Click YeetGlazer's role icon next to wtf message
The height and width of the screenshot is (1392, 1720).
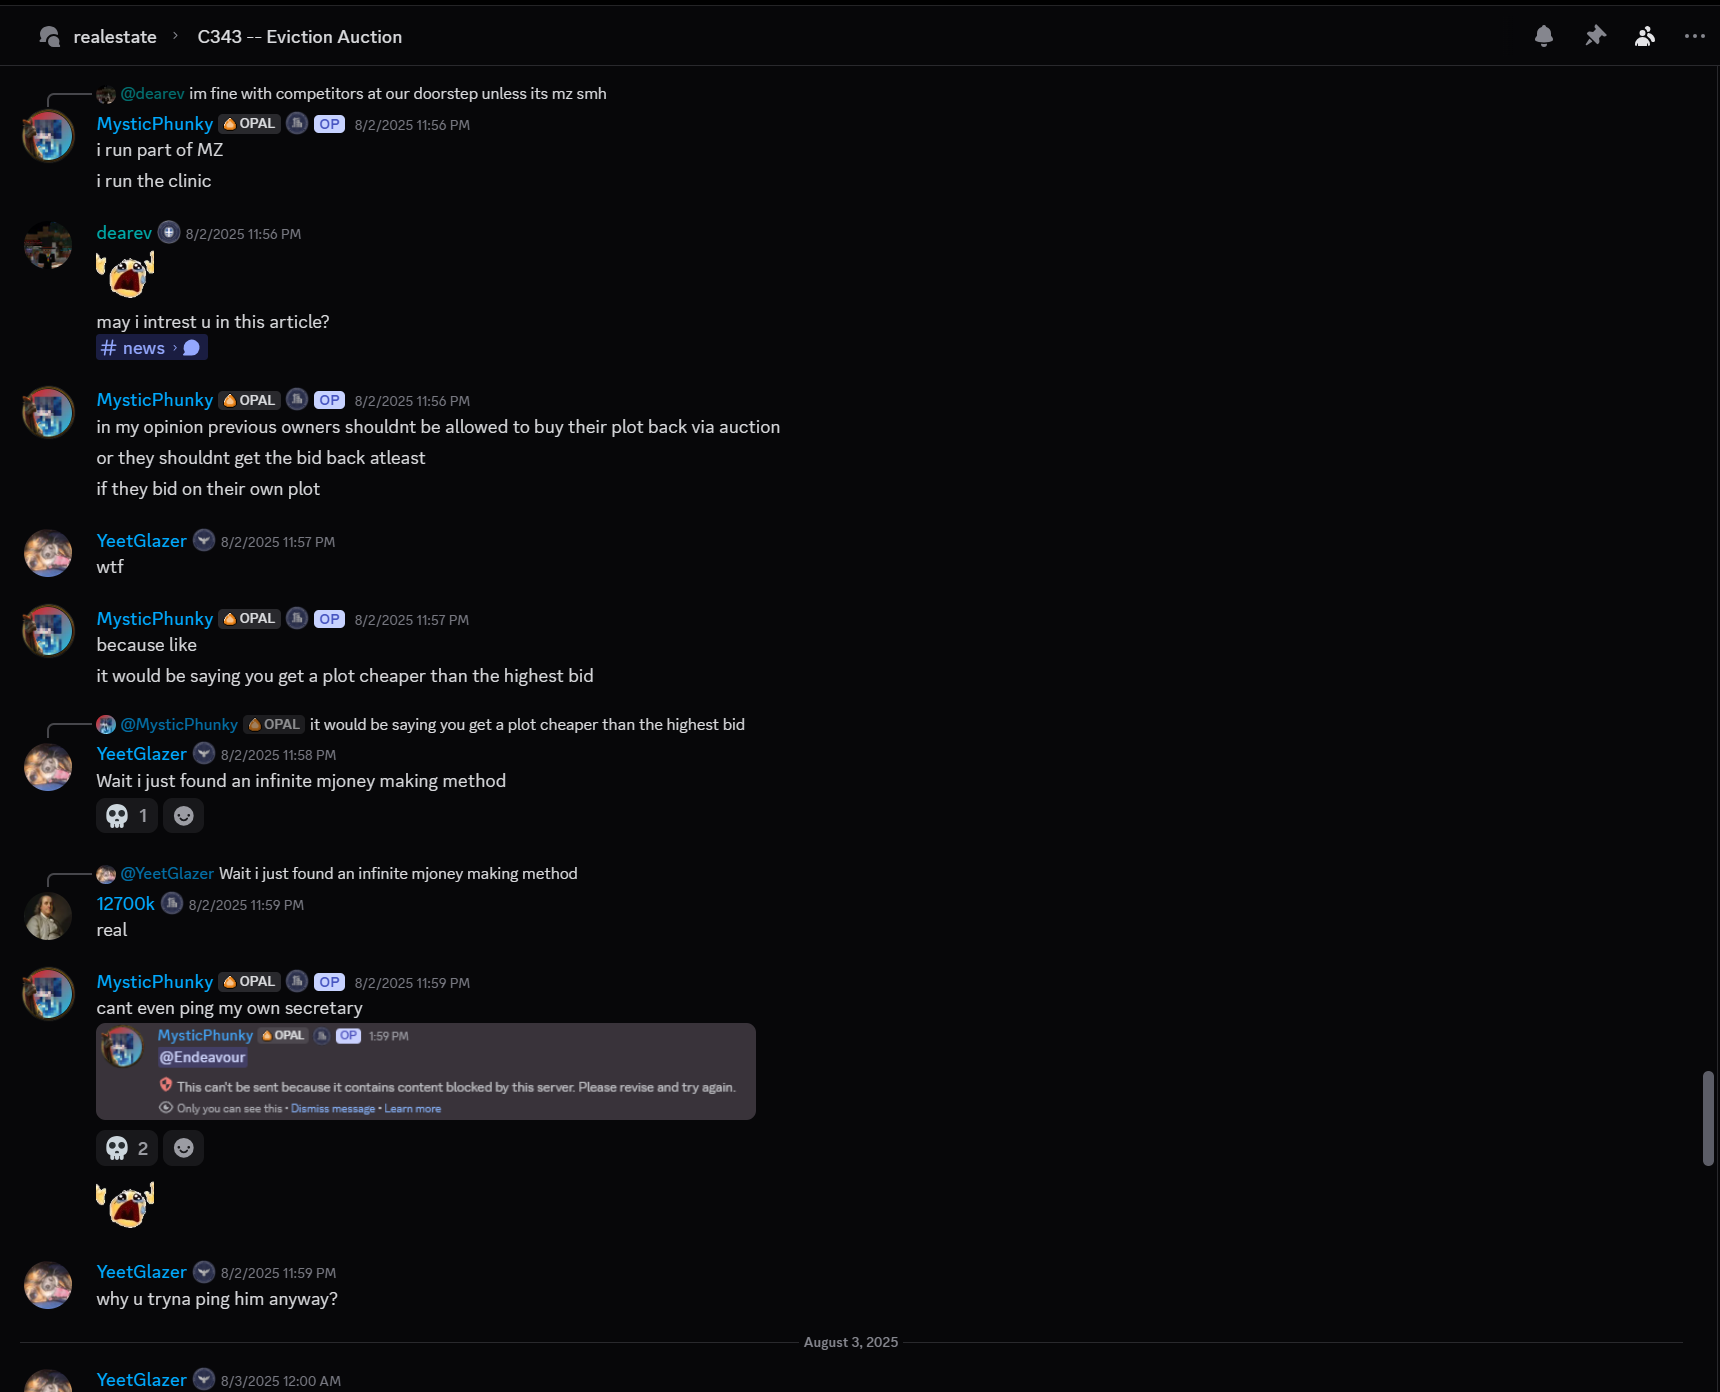[x=204, y=541]
